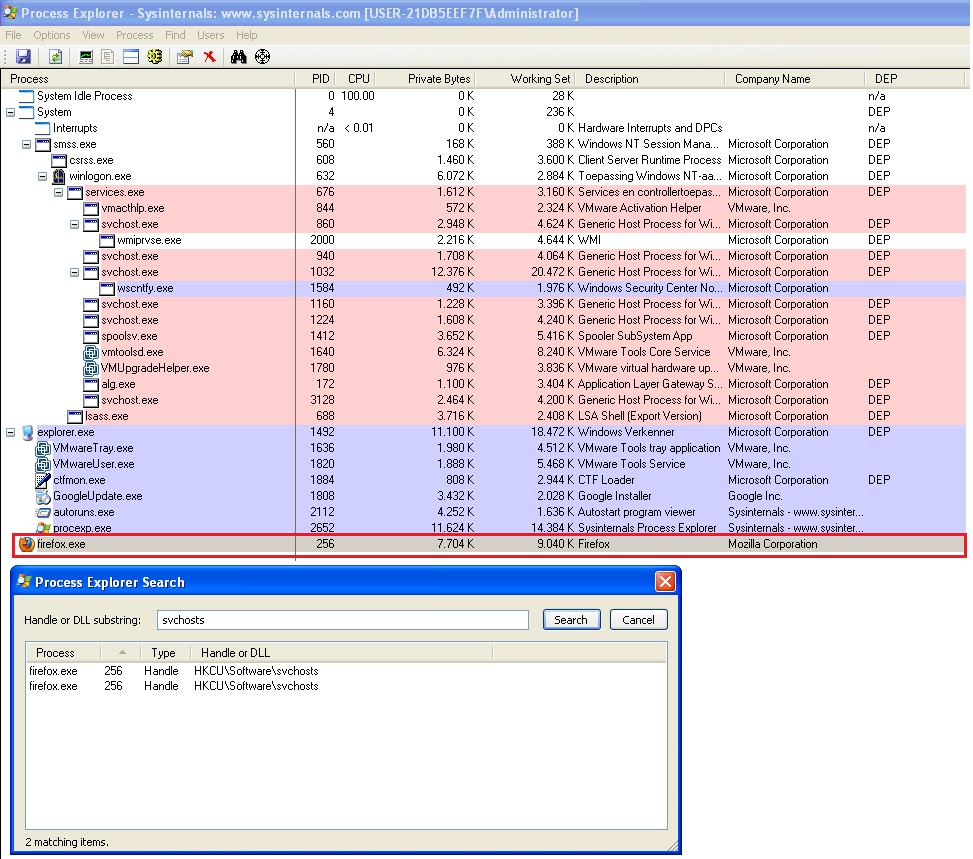Screen dimensions: 973x859
Task: Collapse the smss.exe tree node
Action: point(27,145)
